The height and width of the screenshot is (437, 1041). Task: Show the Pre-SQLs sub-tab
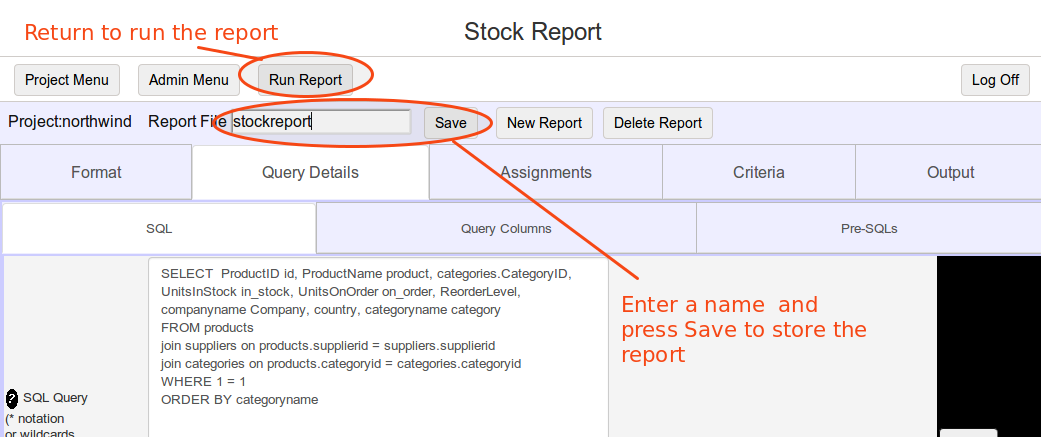pos(869,228)
